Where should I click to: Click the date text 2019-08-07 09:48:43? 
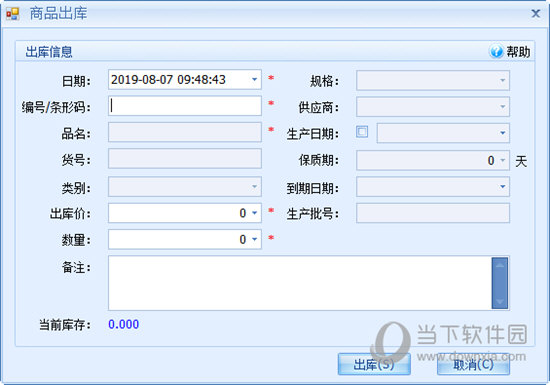click(168, 80)
